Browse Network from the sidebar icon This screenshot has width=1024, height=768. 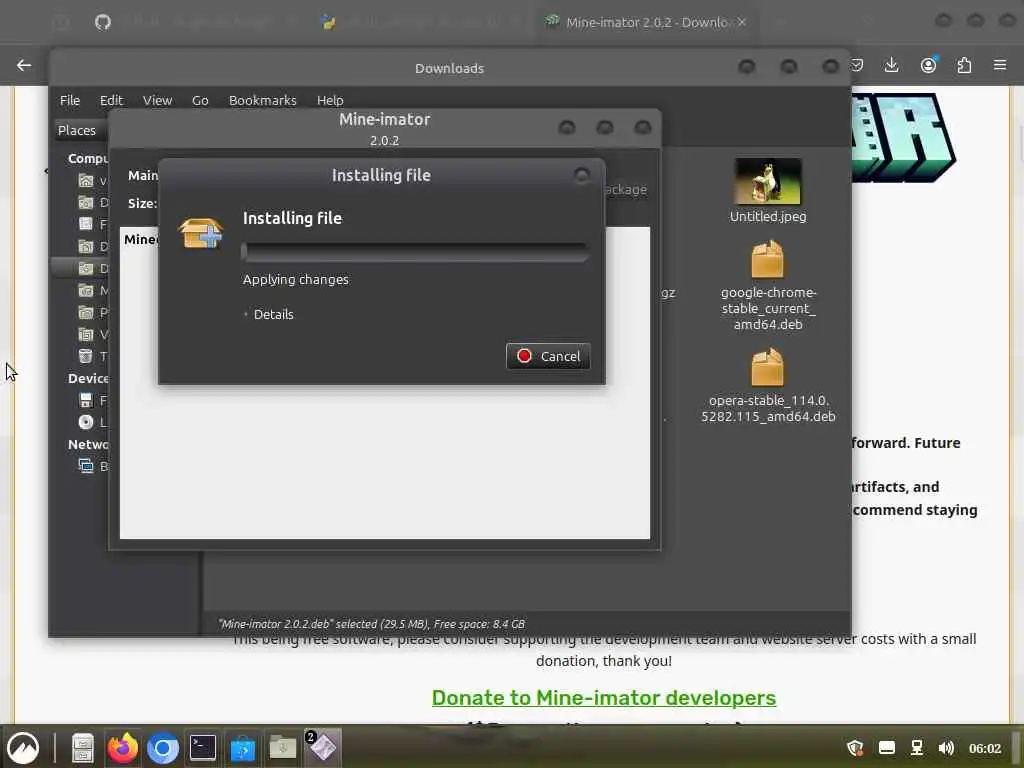(86, 466)
